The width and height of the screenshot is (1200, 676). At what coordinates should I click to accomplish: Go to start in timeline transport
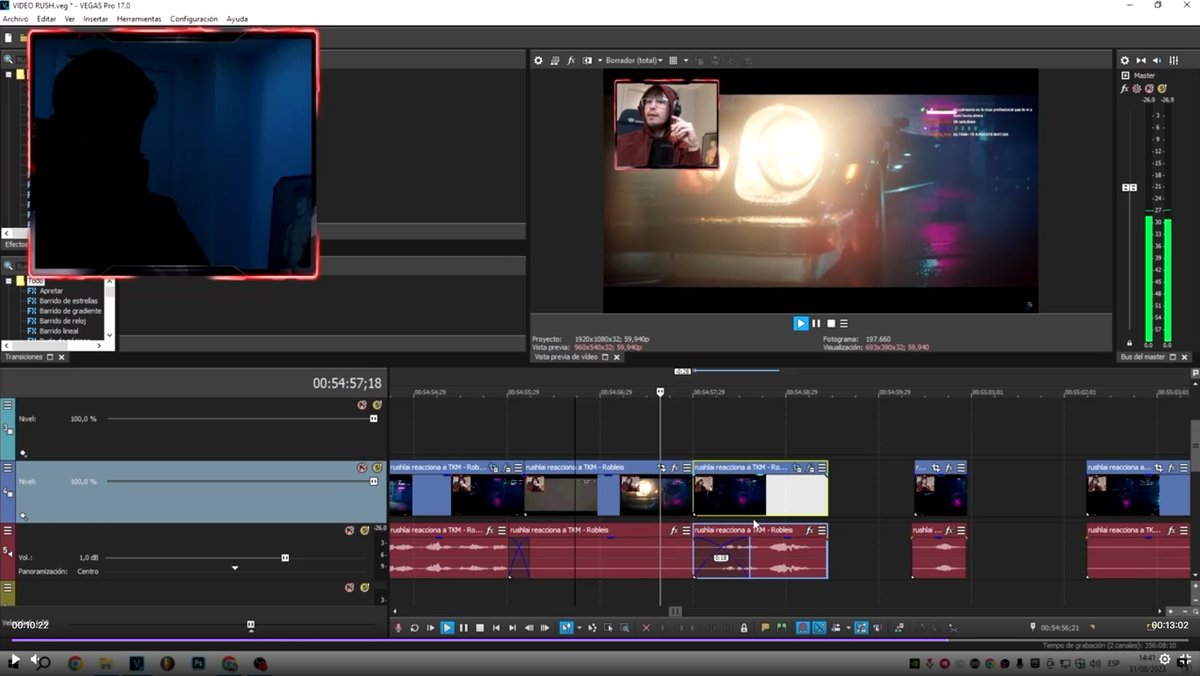496,628
